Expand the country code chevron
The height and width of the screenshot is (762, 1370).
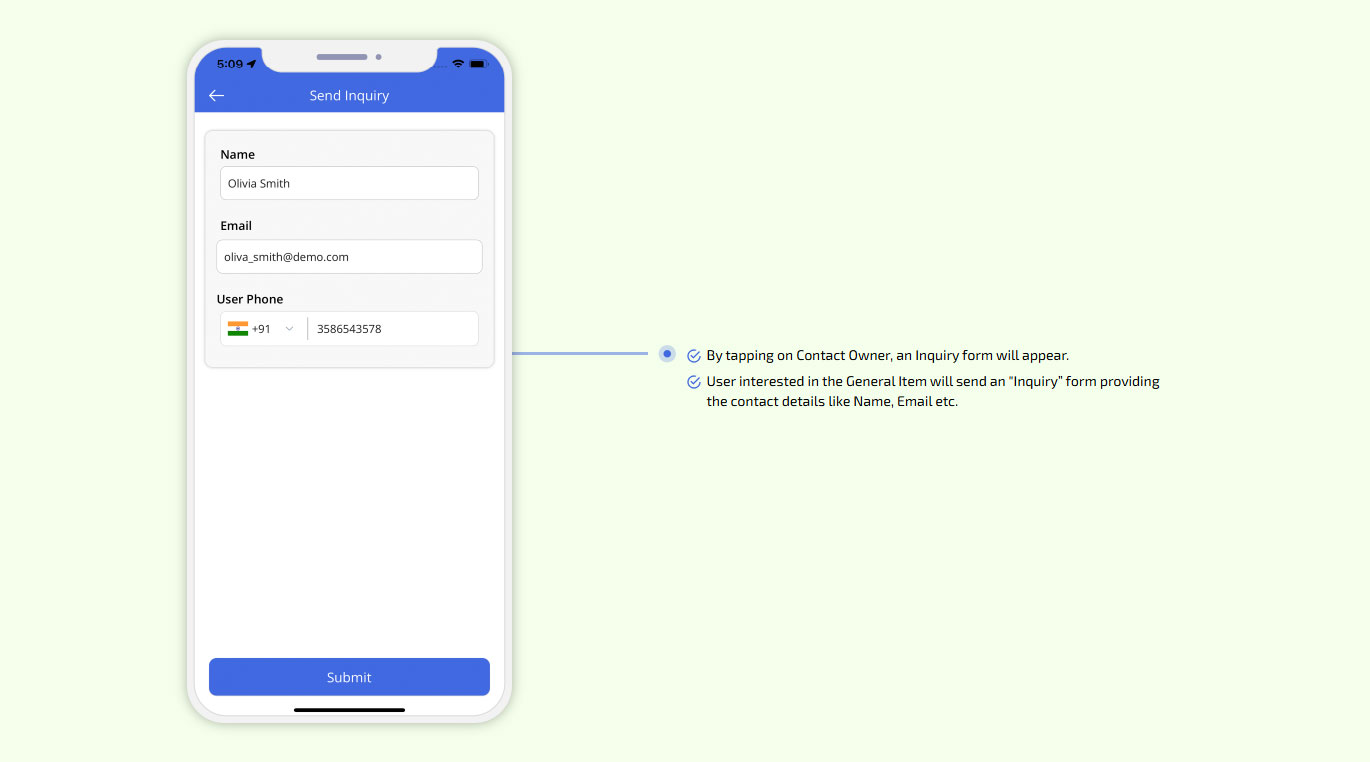pos(288,327)
